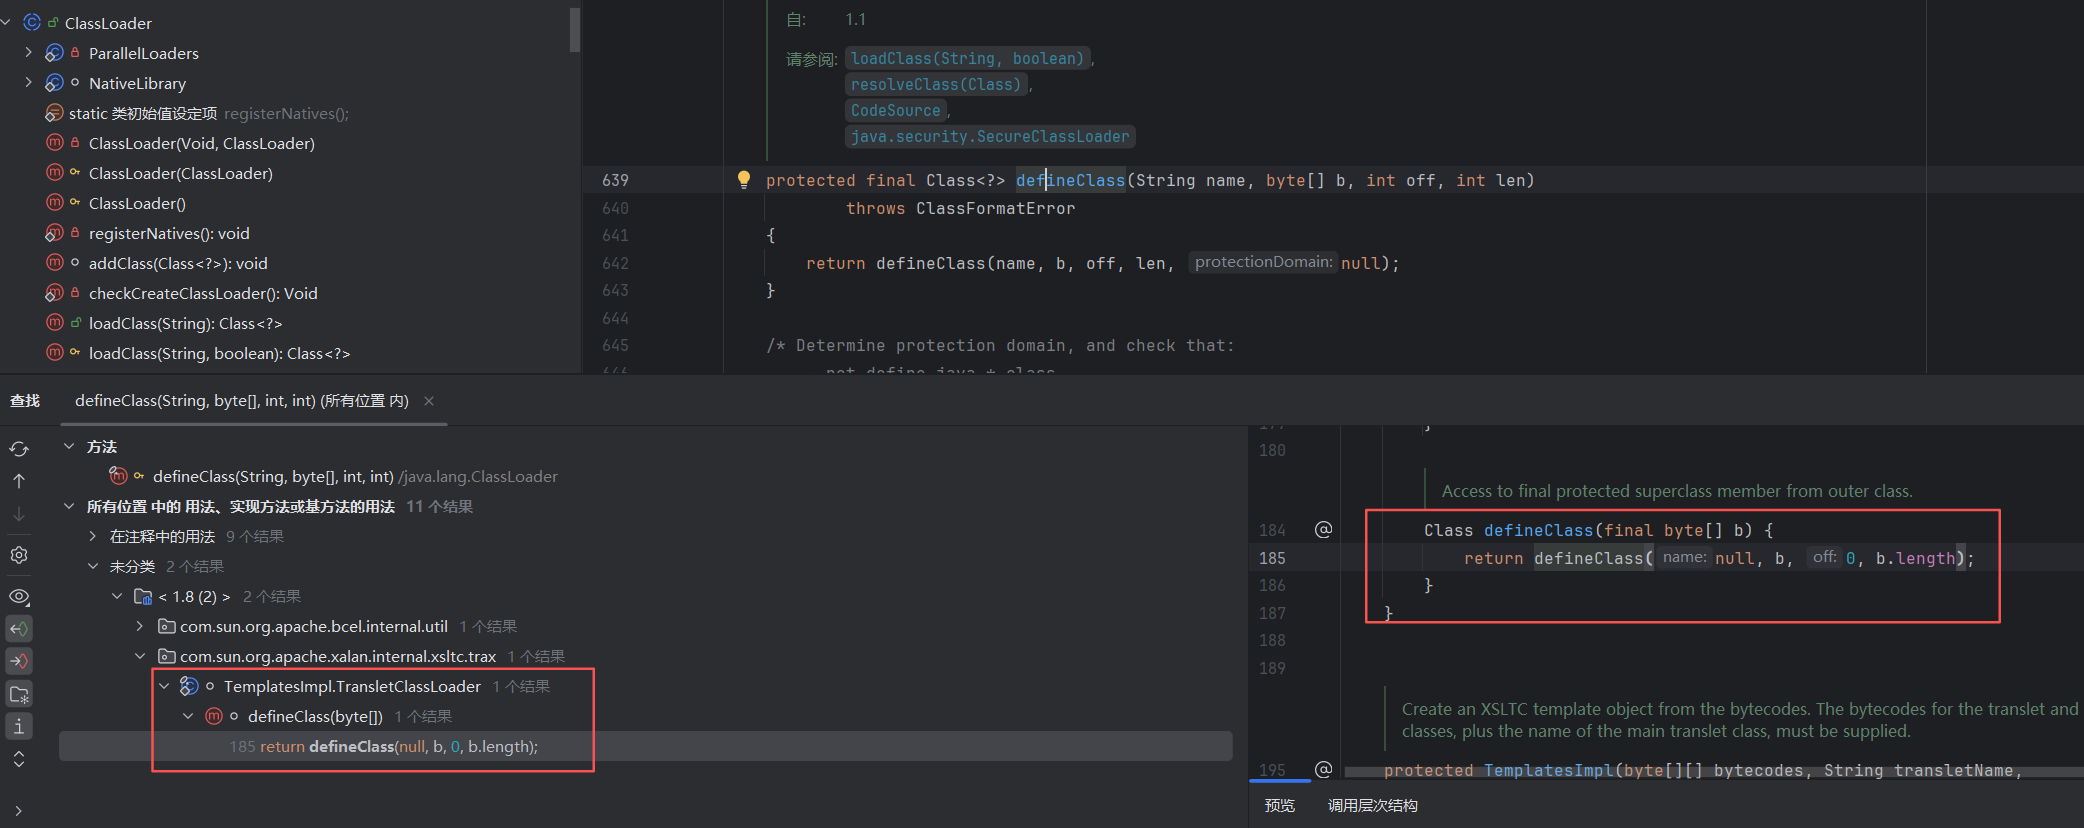Image resolution: width=2084 pixels, height=828 pixels.
Task: Open the loadClass(String, boolean) doc link
Action: click(967, 59)
